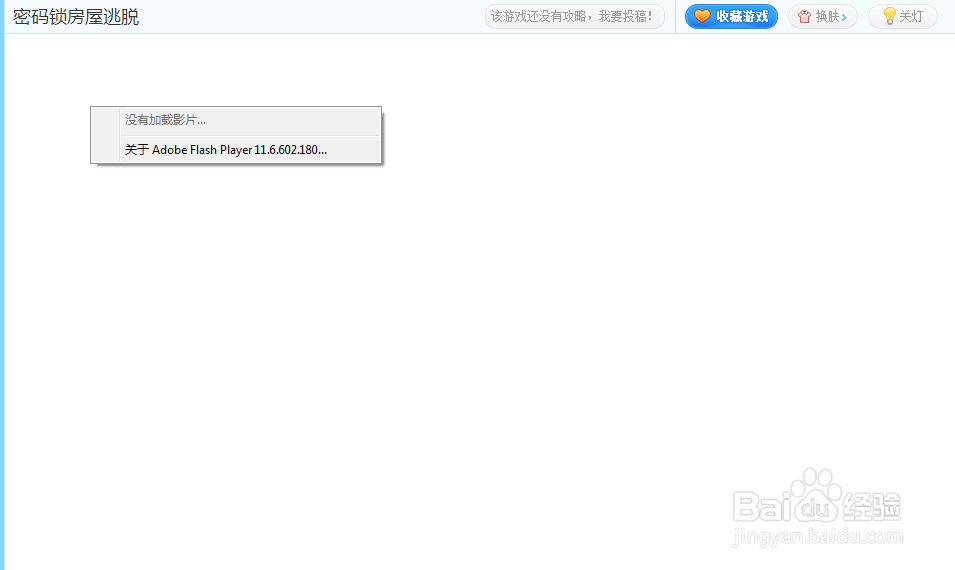Click the 收藏游戏 button
The height and width of the screenshot is (570, 955).
[x=731, y=16]
